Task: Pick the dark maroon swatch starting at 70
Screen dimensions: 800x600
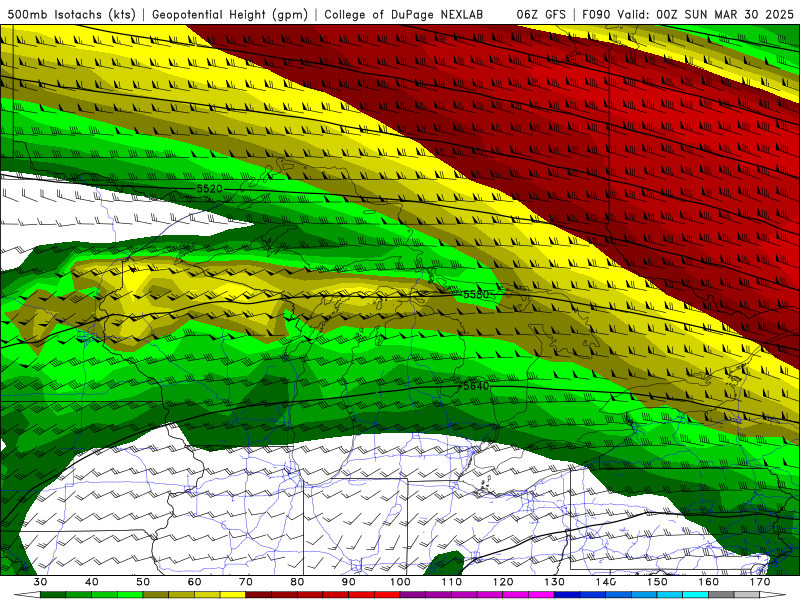Action: pos(259,595)
